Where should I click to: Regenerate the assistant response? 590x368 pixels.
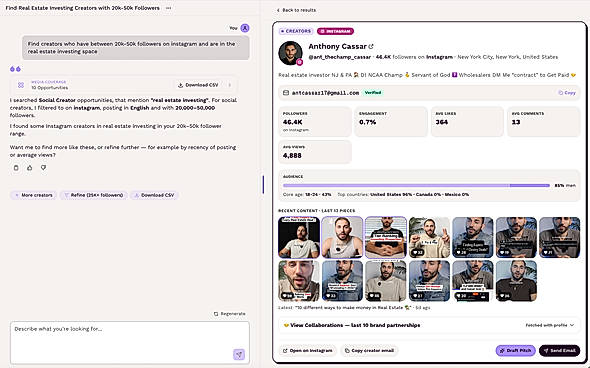(229, 314)
